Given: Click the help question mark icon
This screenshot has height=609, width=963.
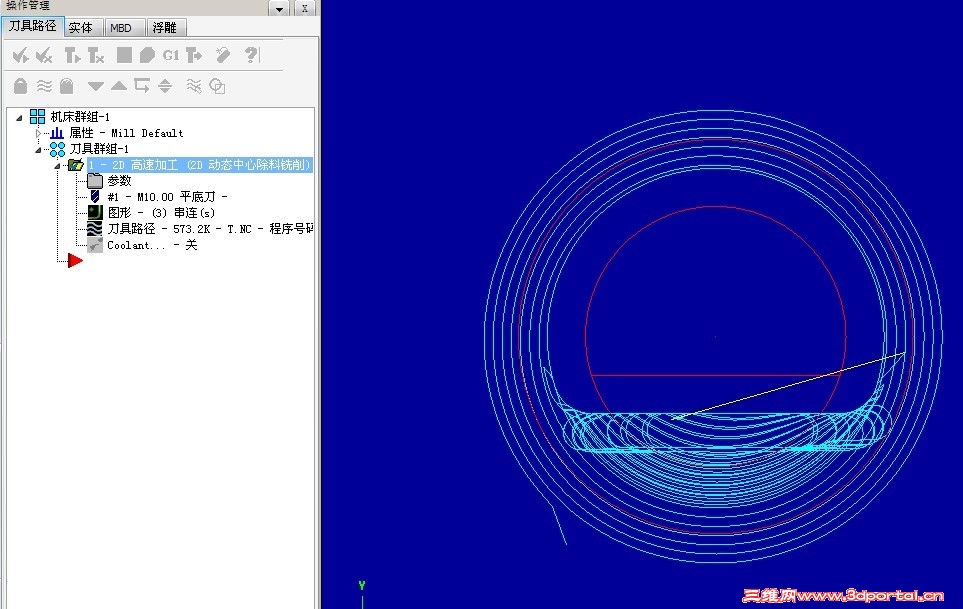Looking at the screenshot, I should [249, 55].
